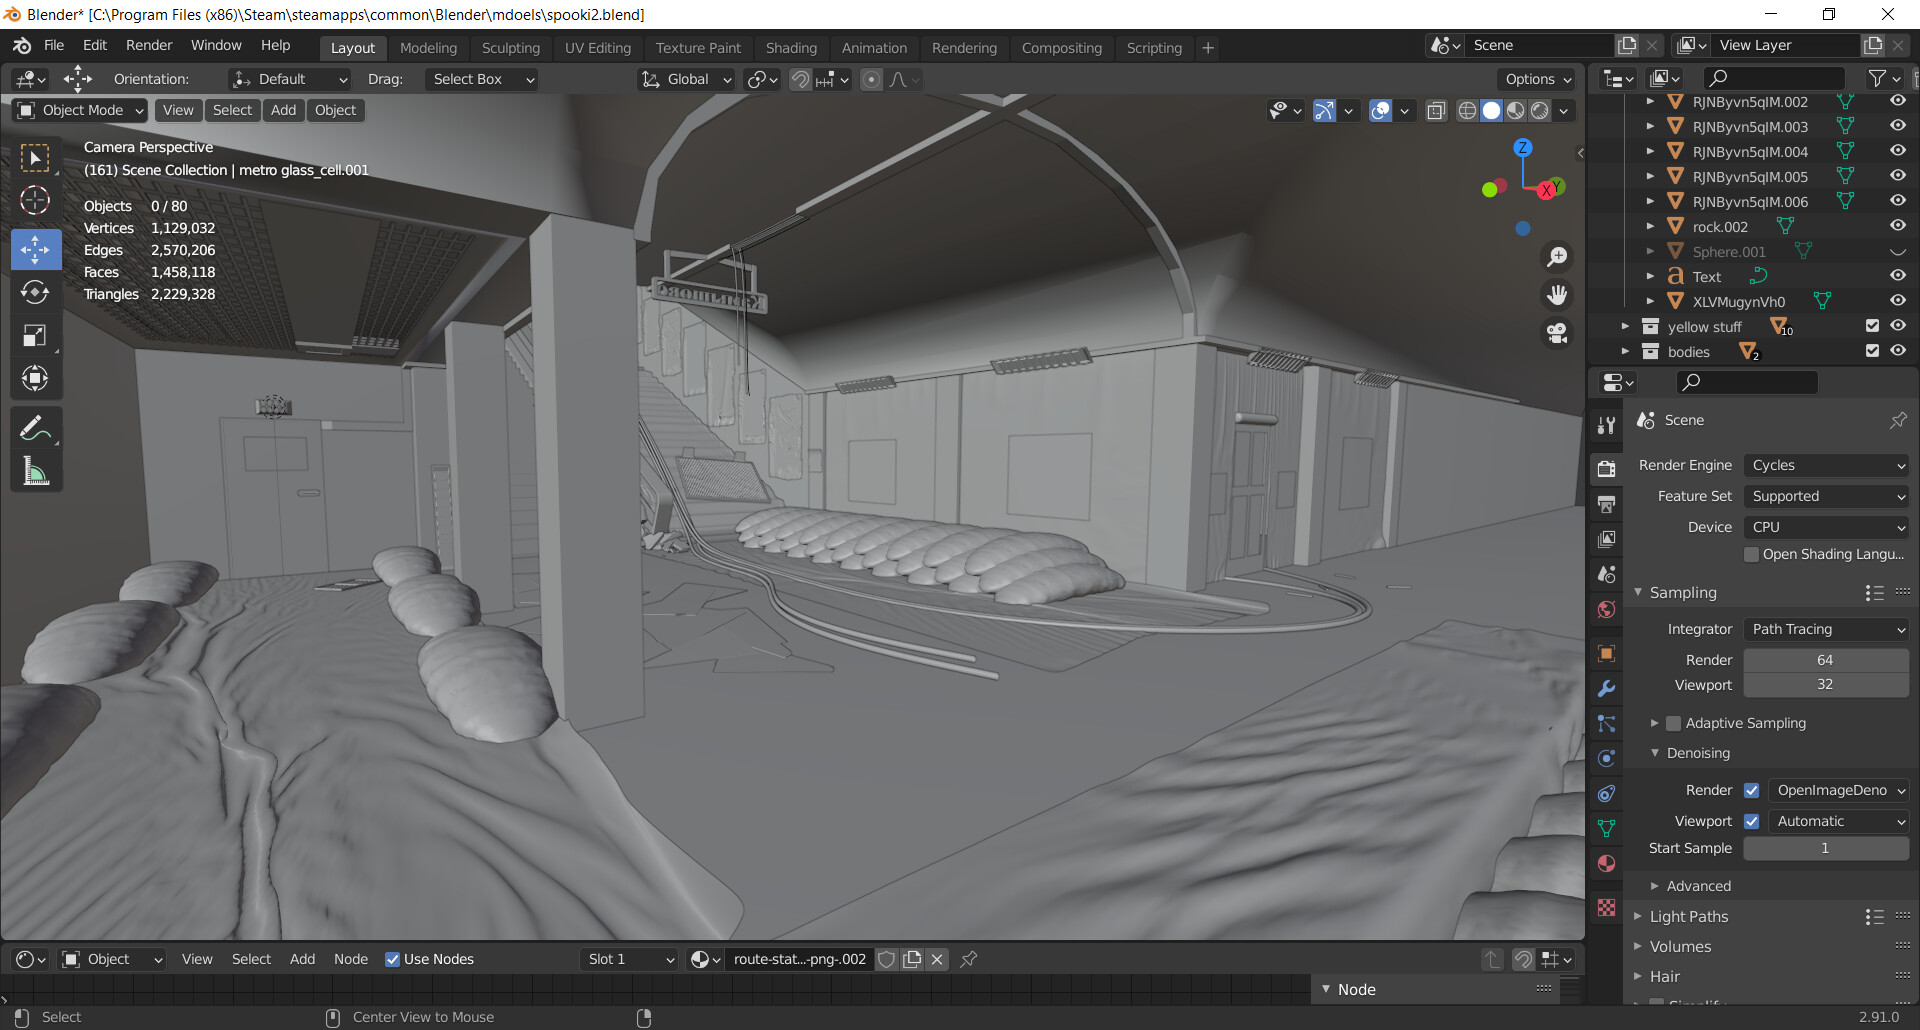The image size is (1920, 1030).
Task: Select the Measure ruler tool
Action: [x=35, y=472]
